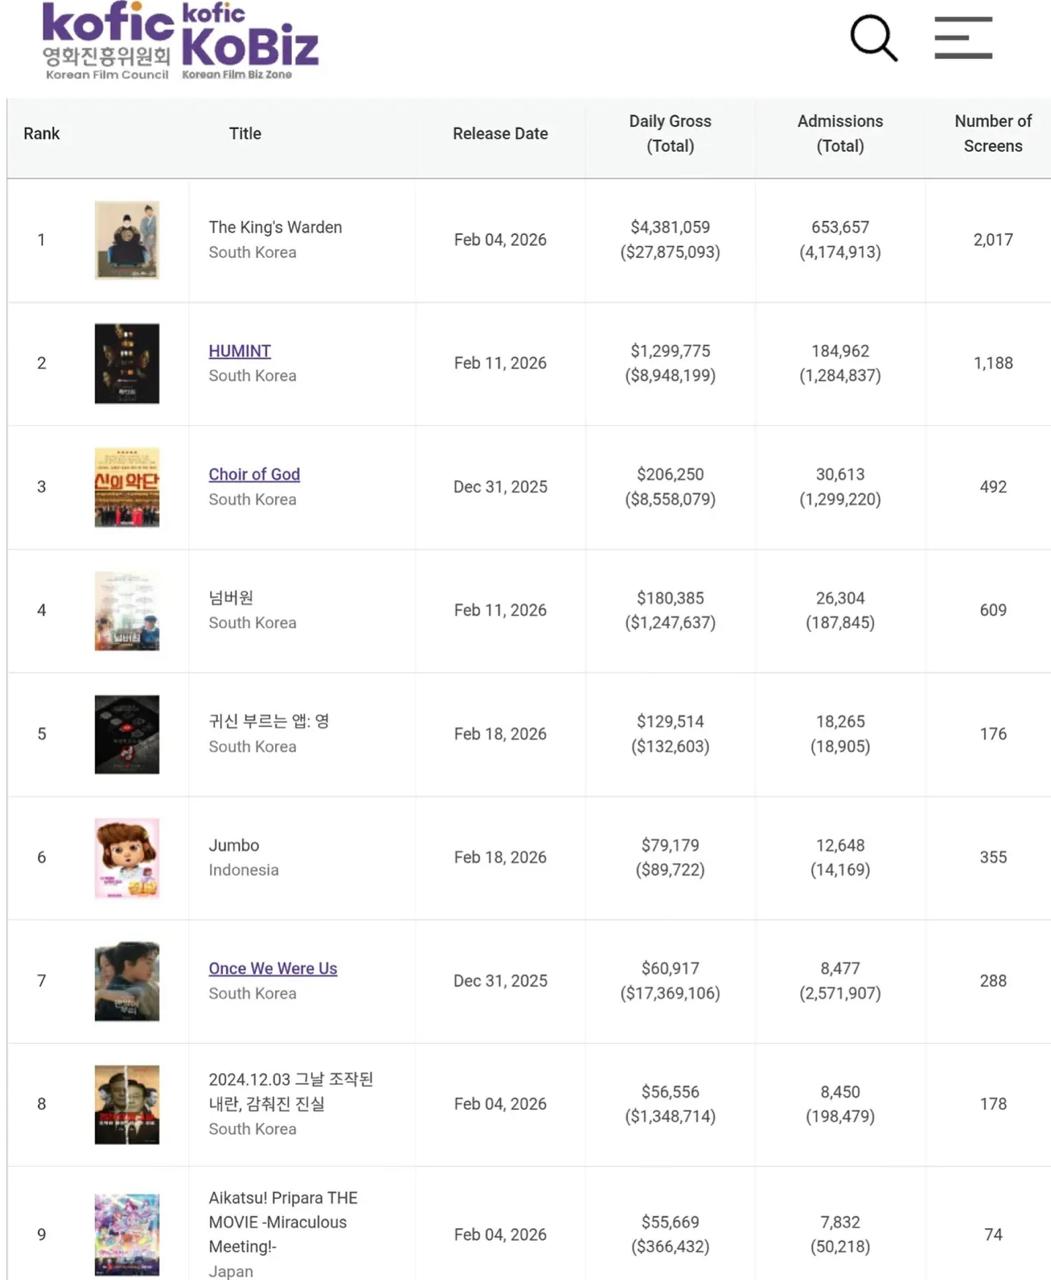Click the 귀신 부르는 앱: 영 poster

point(127,733)
